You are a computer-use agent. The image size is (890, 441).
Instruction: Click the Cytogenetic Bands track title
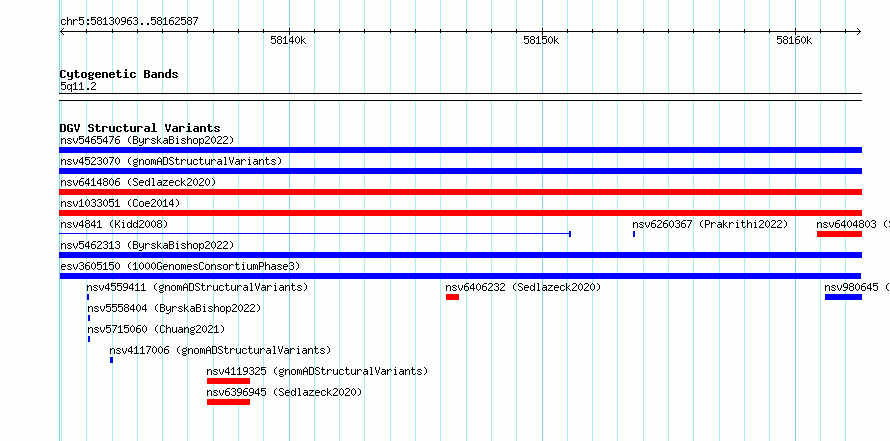click(x=119, y=74)
